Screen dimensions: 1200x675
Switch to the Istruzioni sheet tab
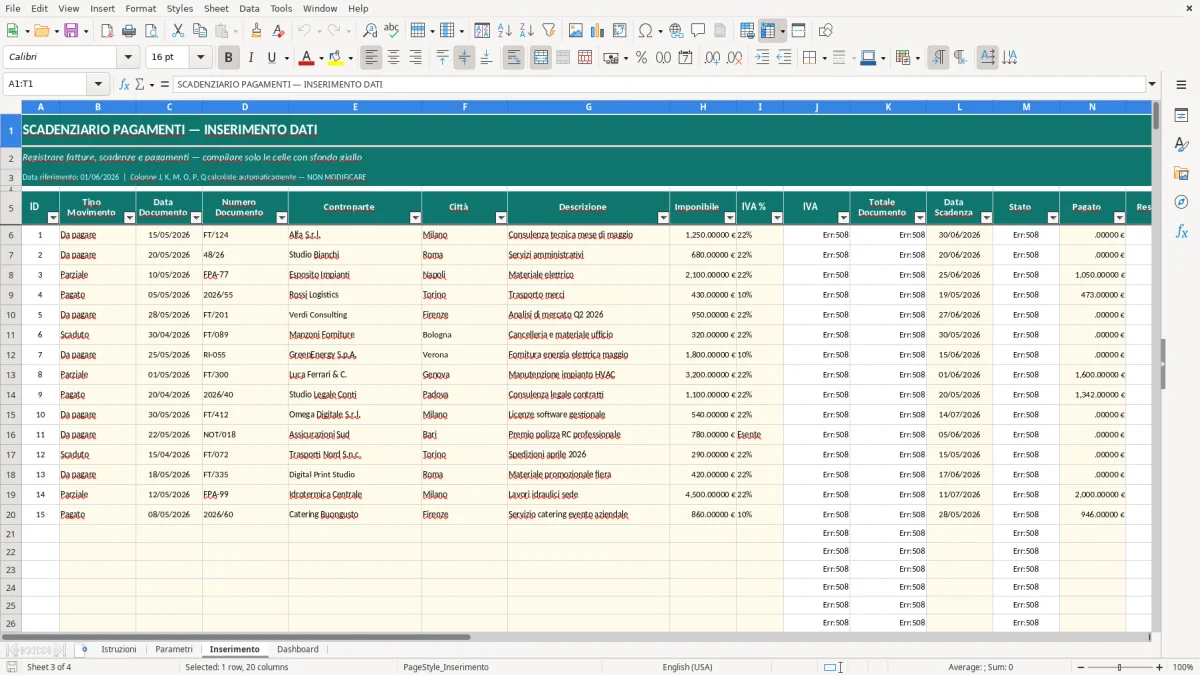click(x=119, y=649)
